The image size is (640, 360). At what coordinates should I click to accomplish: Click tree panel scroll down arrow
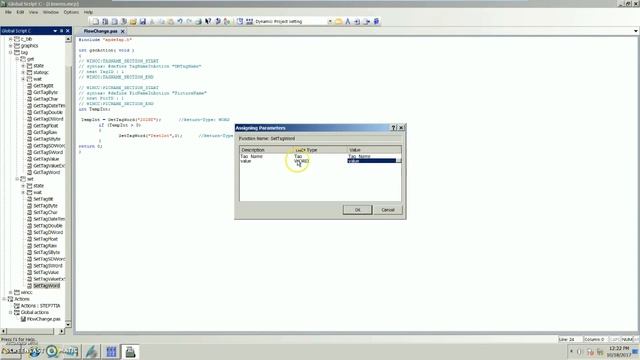point(68,324)
